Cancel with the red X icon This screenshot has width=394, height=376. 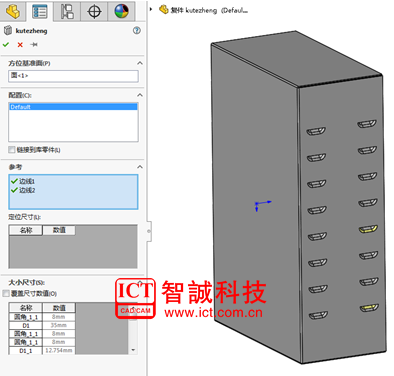point(20,45)
